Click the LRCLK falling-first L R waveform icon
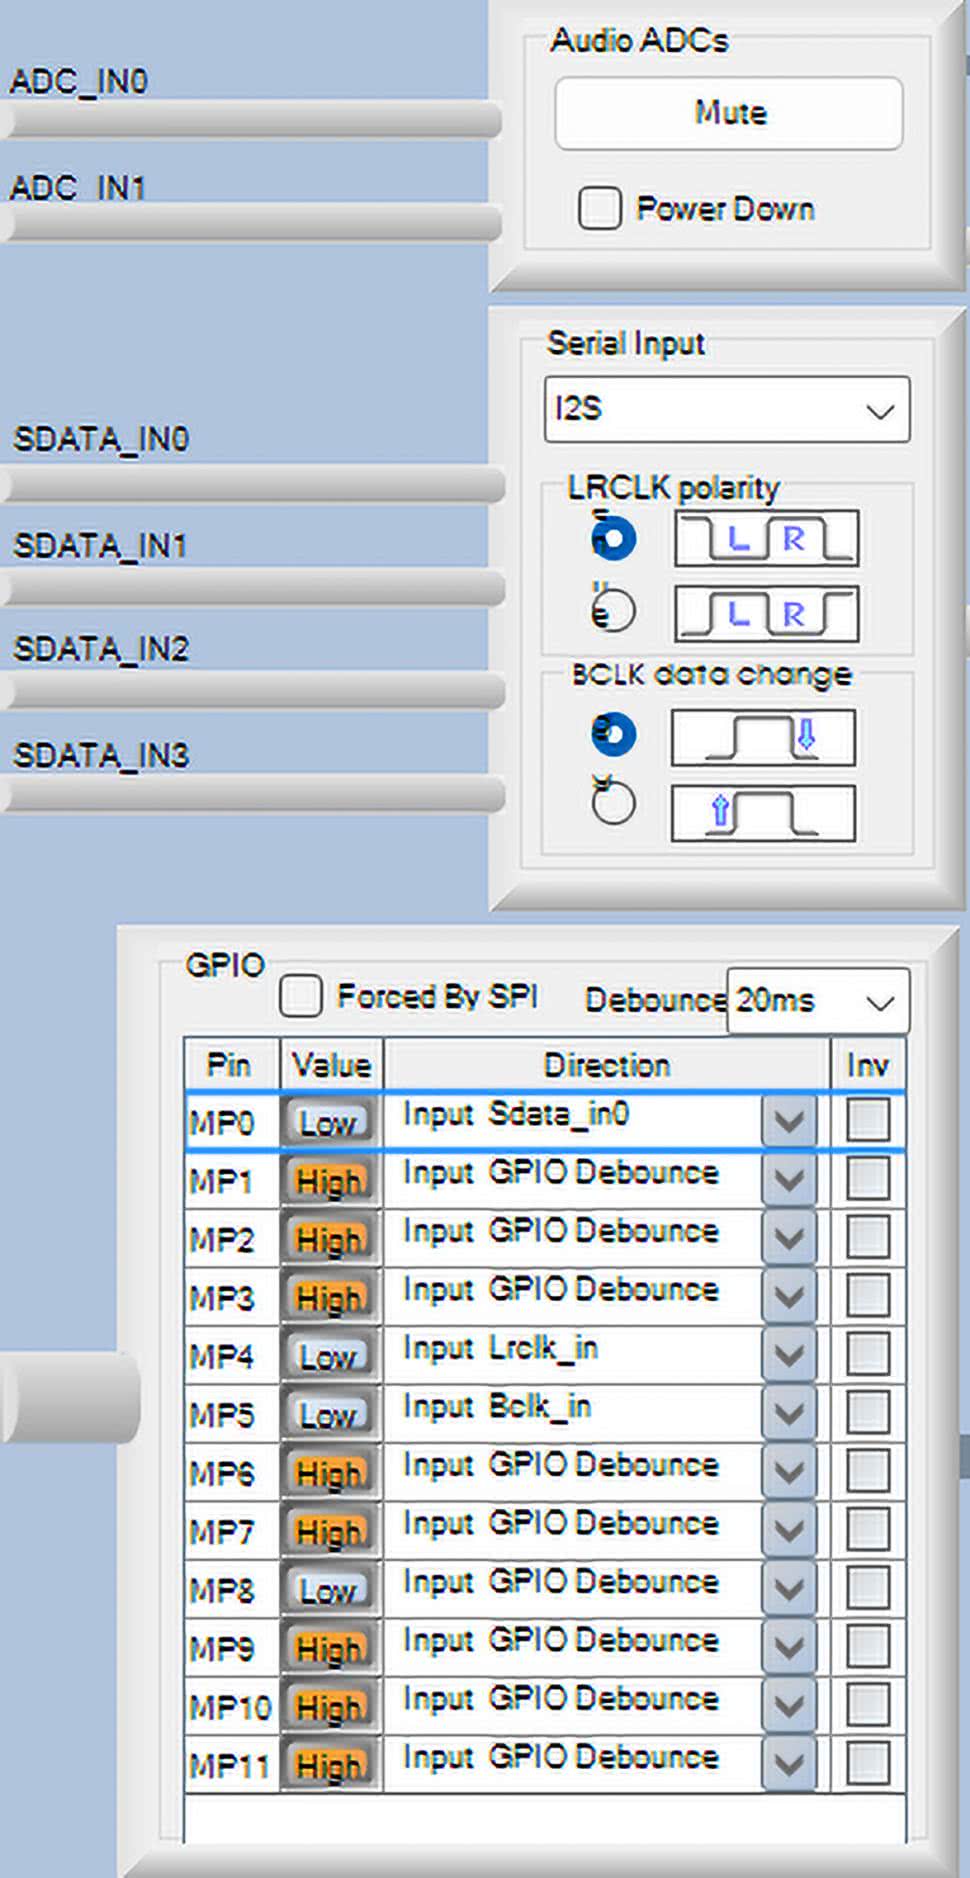 point(766,539)
